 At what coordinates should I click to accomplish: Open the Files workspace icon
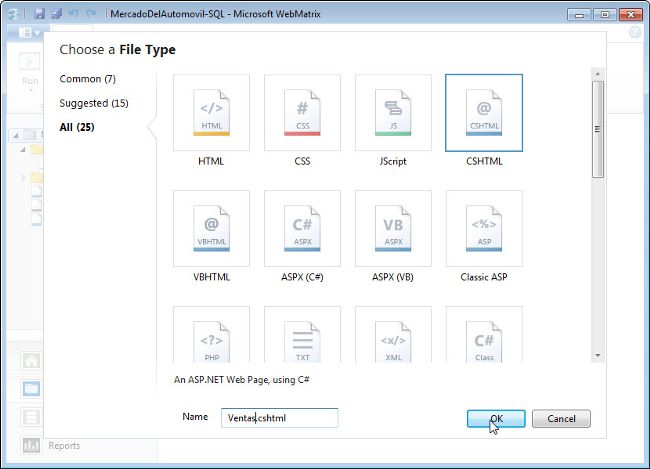click(x=31, y=389)
